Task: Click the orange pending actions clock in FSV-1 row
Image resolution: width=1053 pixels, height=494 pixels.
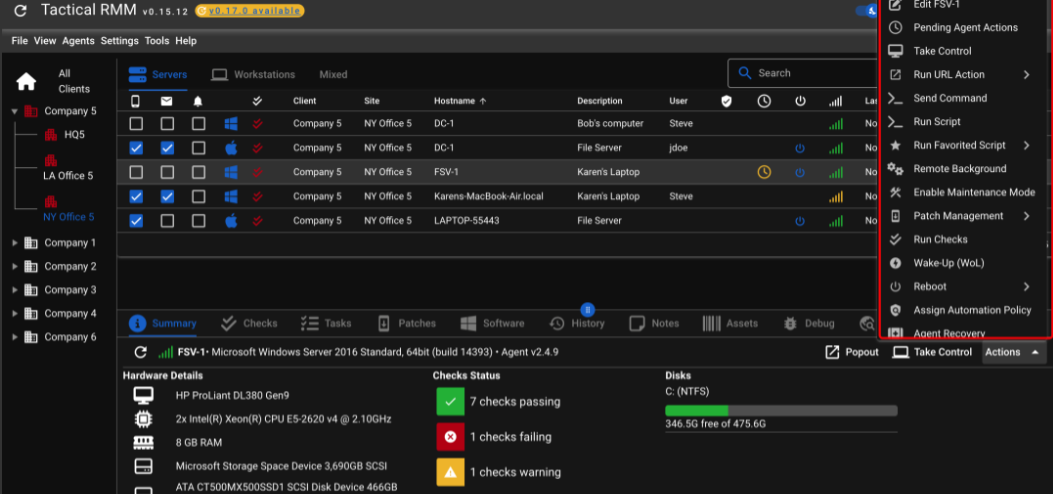Action: pos(764,172)
